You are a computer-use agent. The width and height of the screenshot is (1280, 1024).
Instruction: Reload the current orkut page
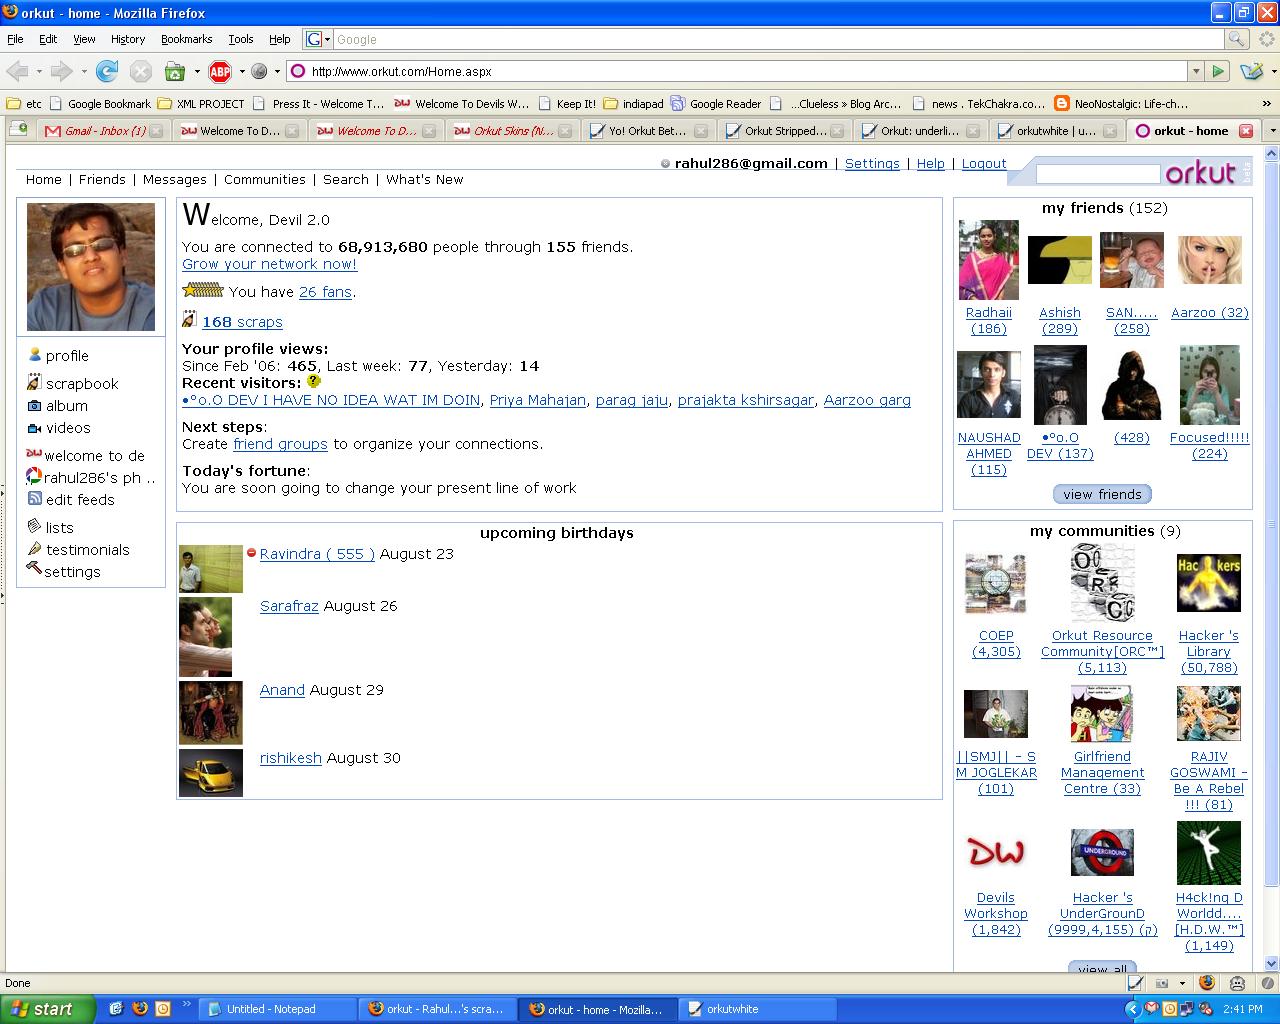[107, 71]
